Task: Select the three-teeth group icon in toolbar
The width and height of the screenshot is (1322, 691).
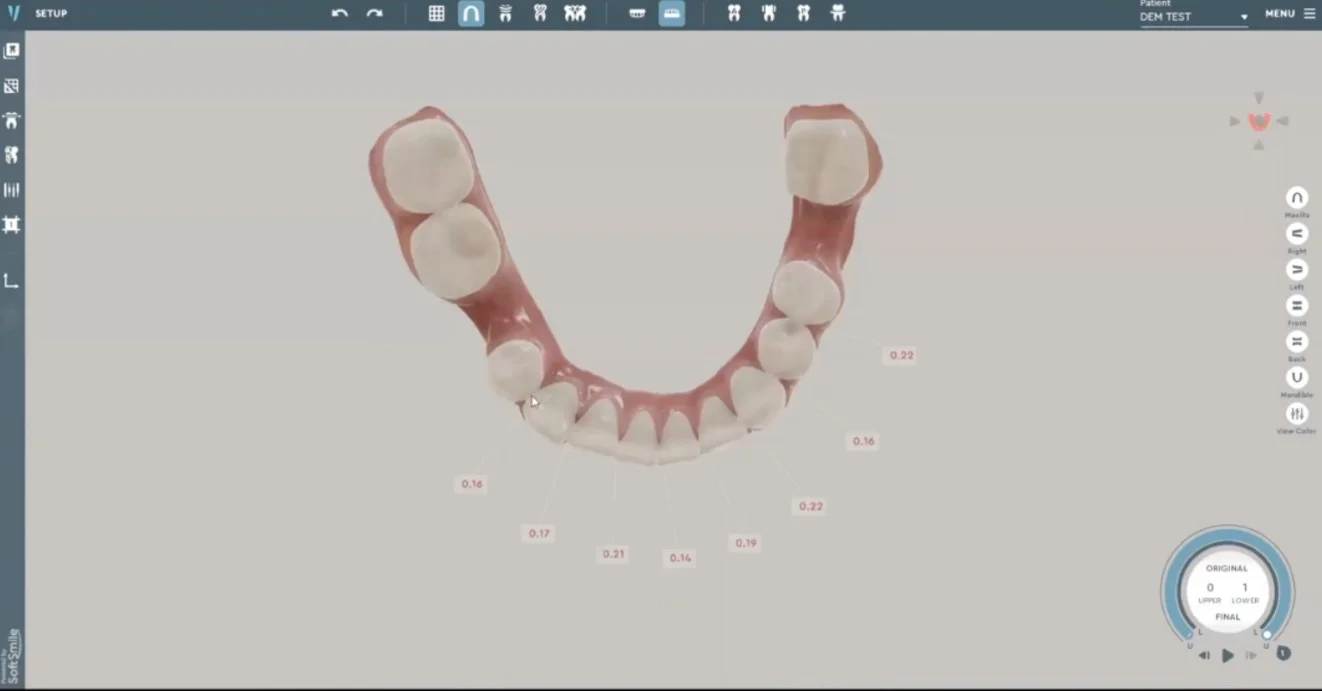Action: pos(575,14)
